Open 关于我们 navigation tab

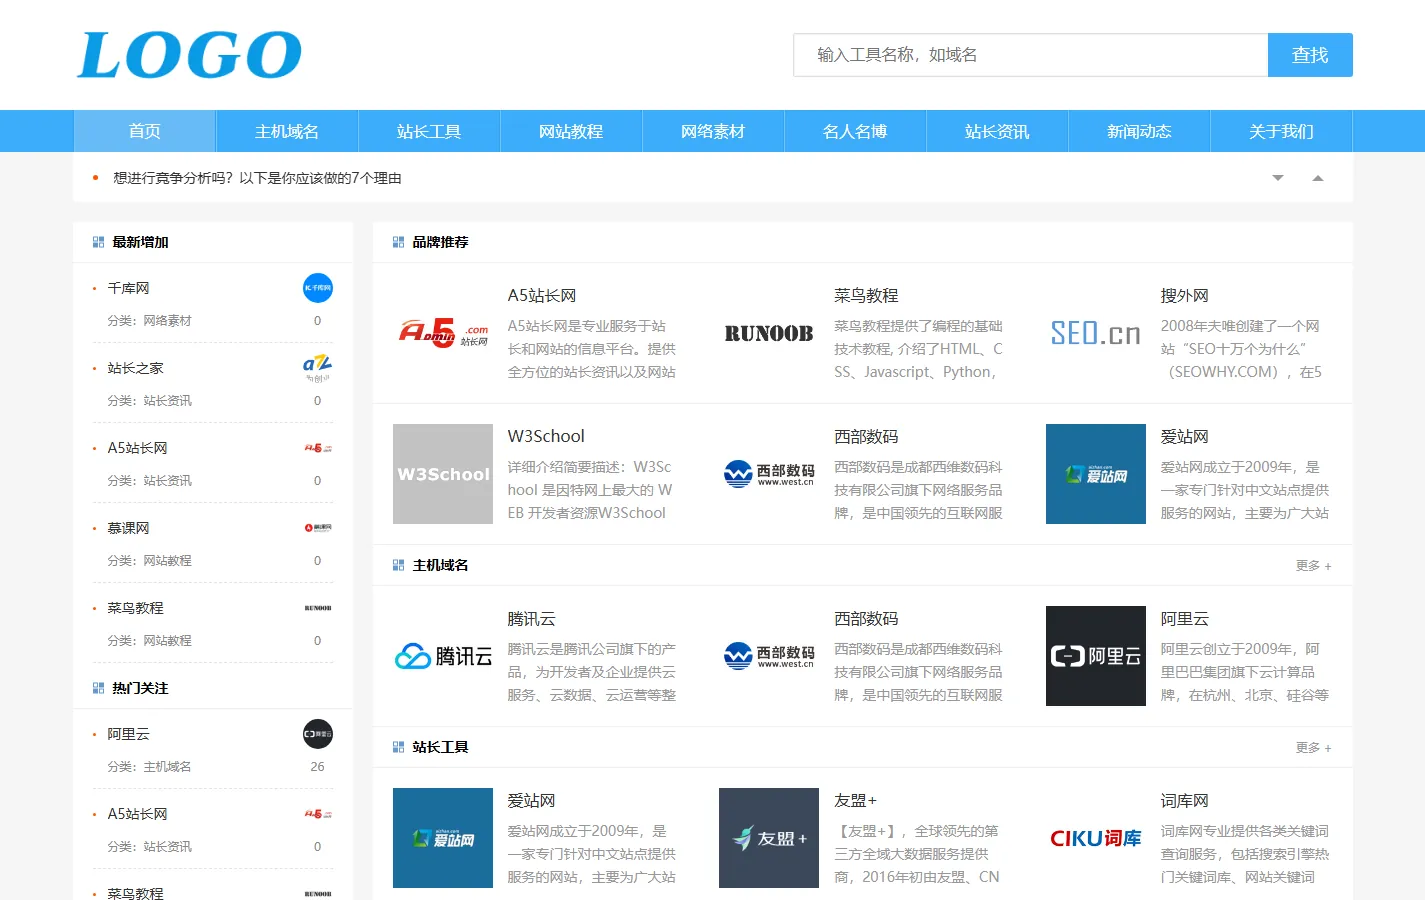1281,131
